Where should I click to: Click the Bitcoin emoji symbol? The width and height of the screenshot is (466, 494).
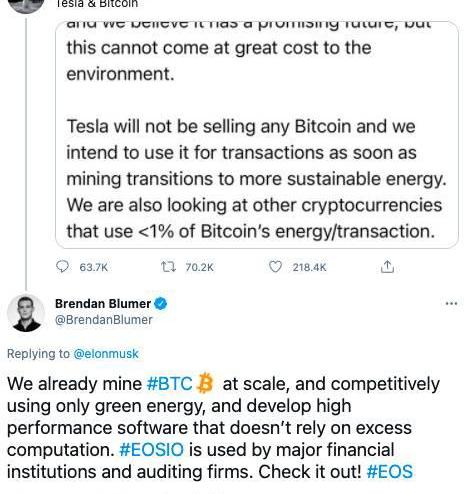(205, 383)
